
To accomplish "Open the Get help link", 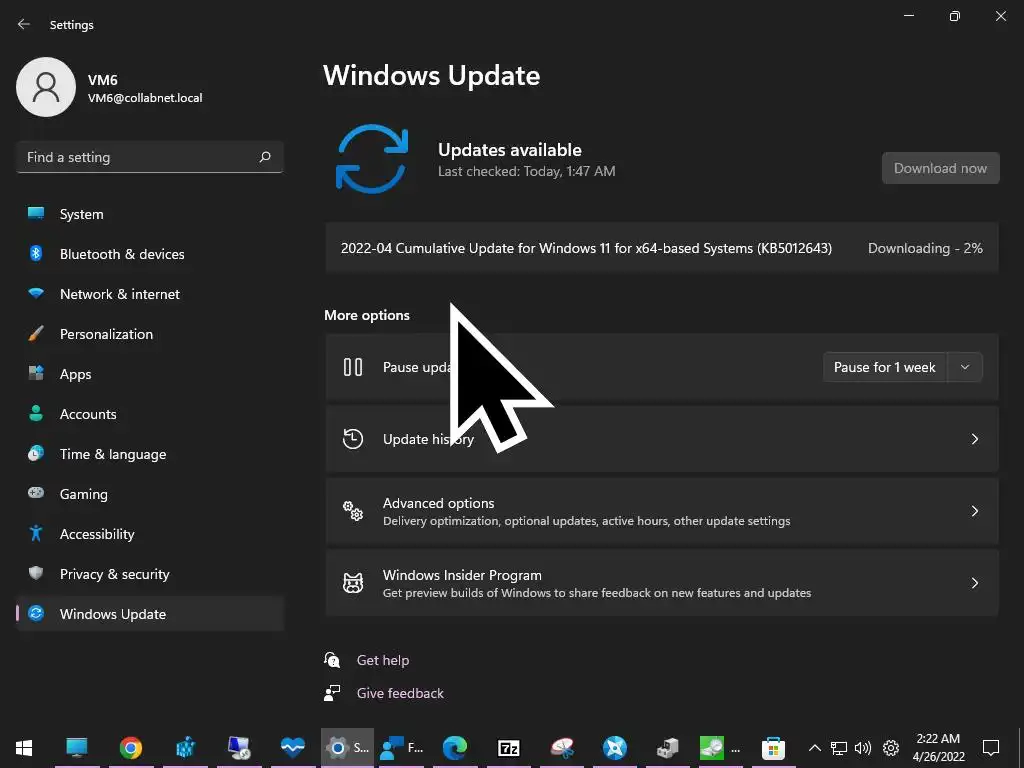I will pyautogui.click(x=383, y=660).
